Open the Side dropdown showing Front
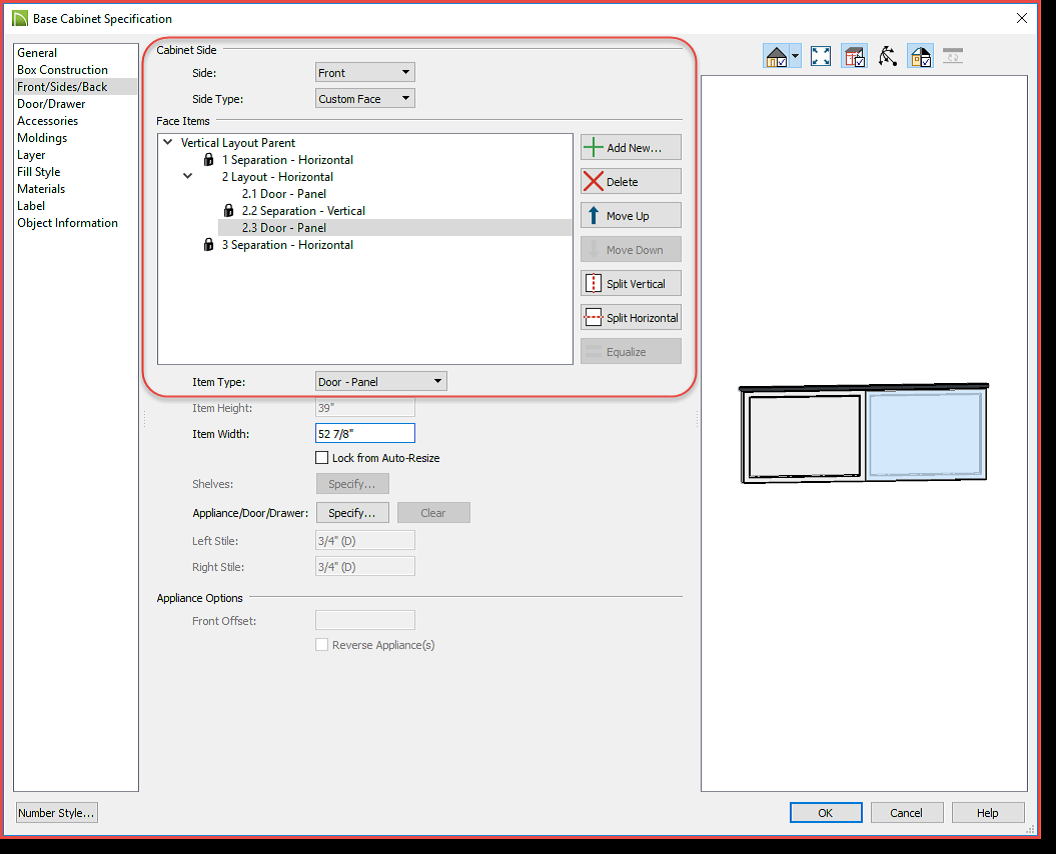1056x854 pixels. tap(364, 73)
